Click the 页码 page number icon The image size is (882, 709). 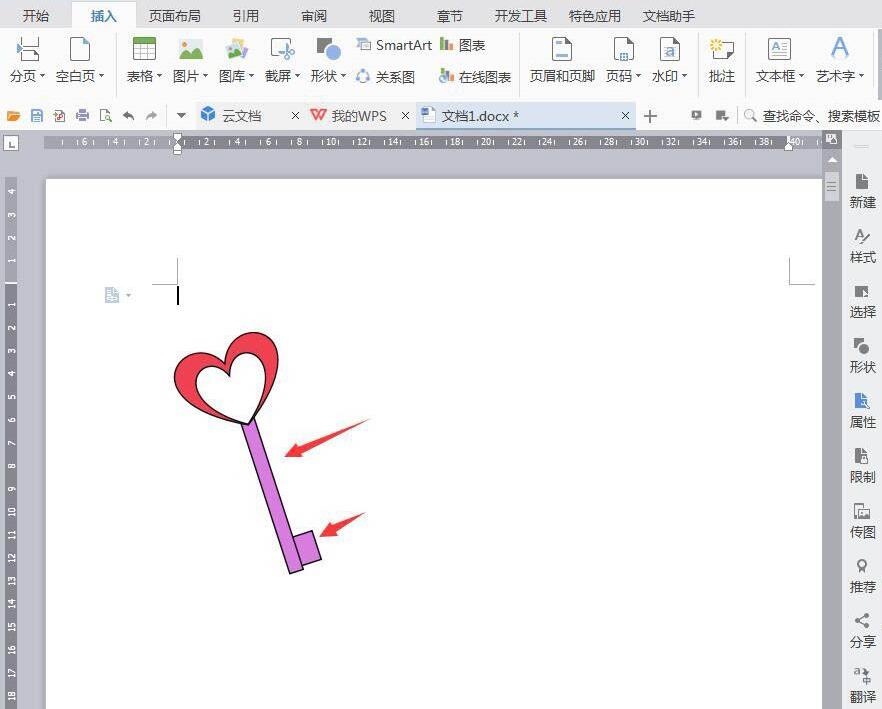[623, 49]
